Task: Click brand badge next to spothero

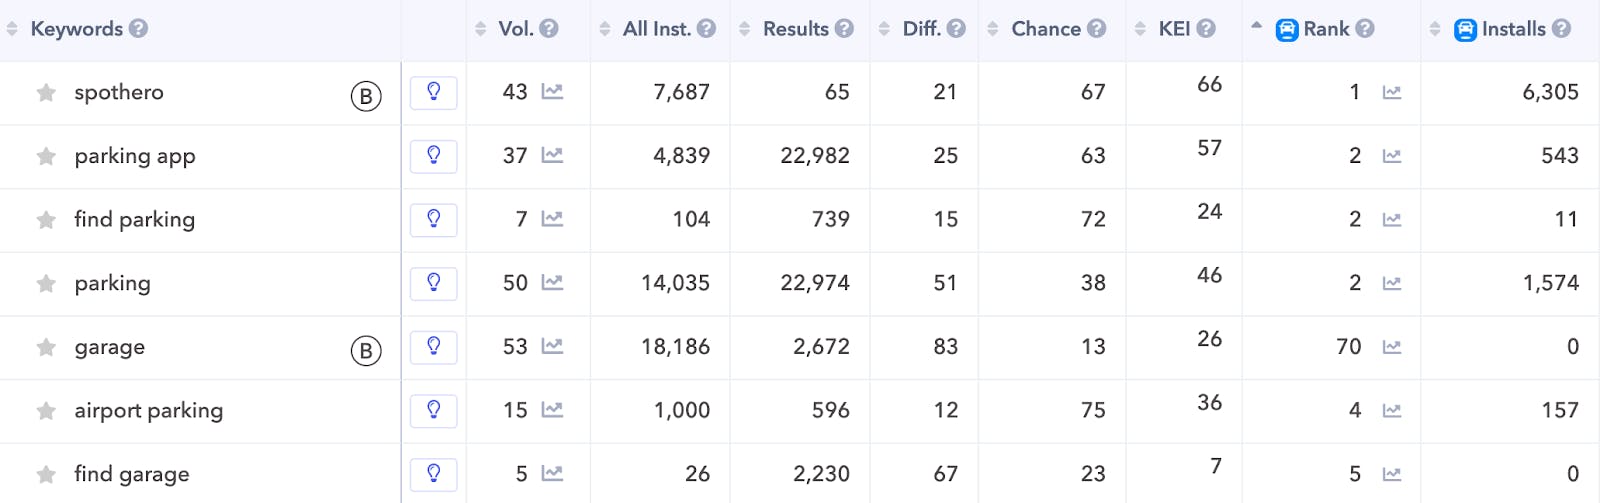Action: [366, 96]
